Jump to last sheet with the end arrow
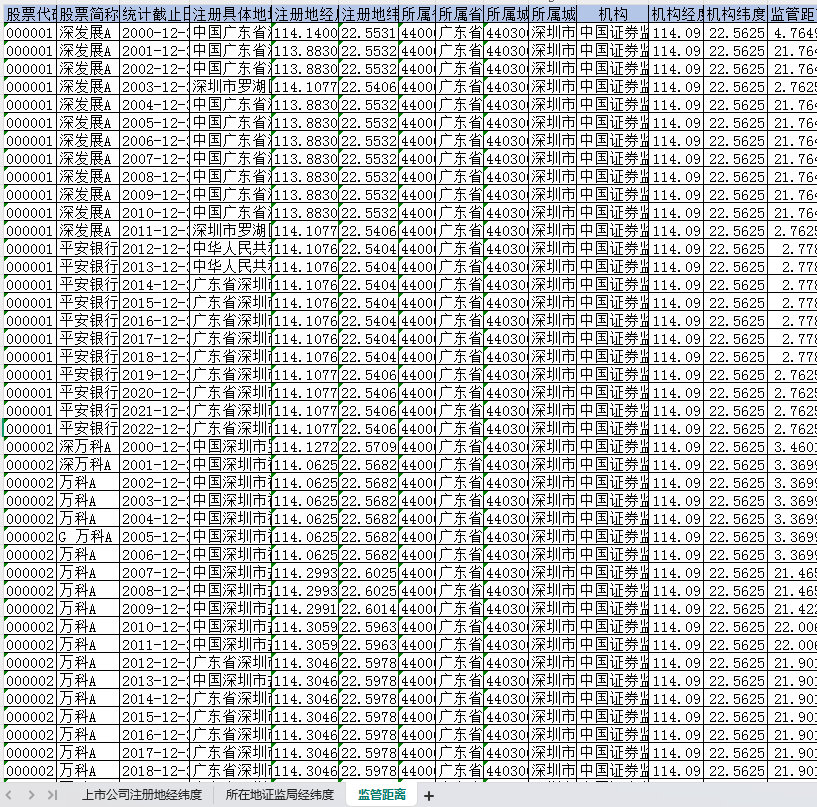Viewport: 817px width, 807px height. (x=52, y=795)
